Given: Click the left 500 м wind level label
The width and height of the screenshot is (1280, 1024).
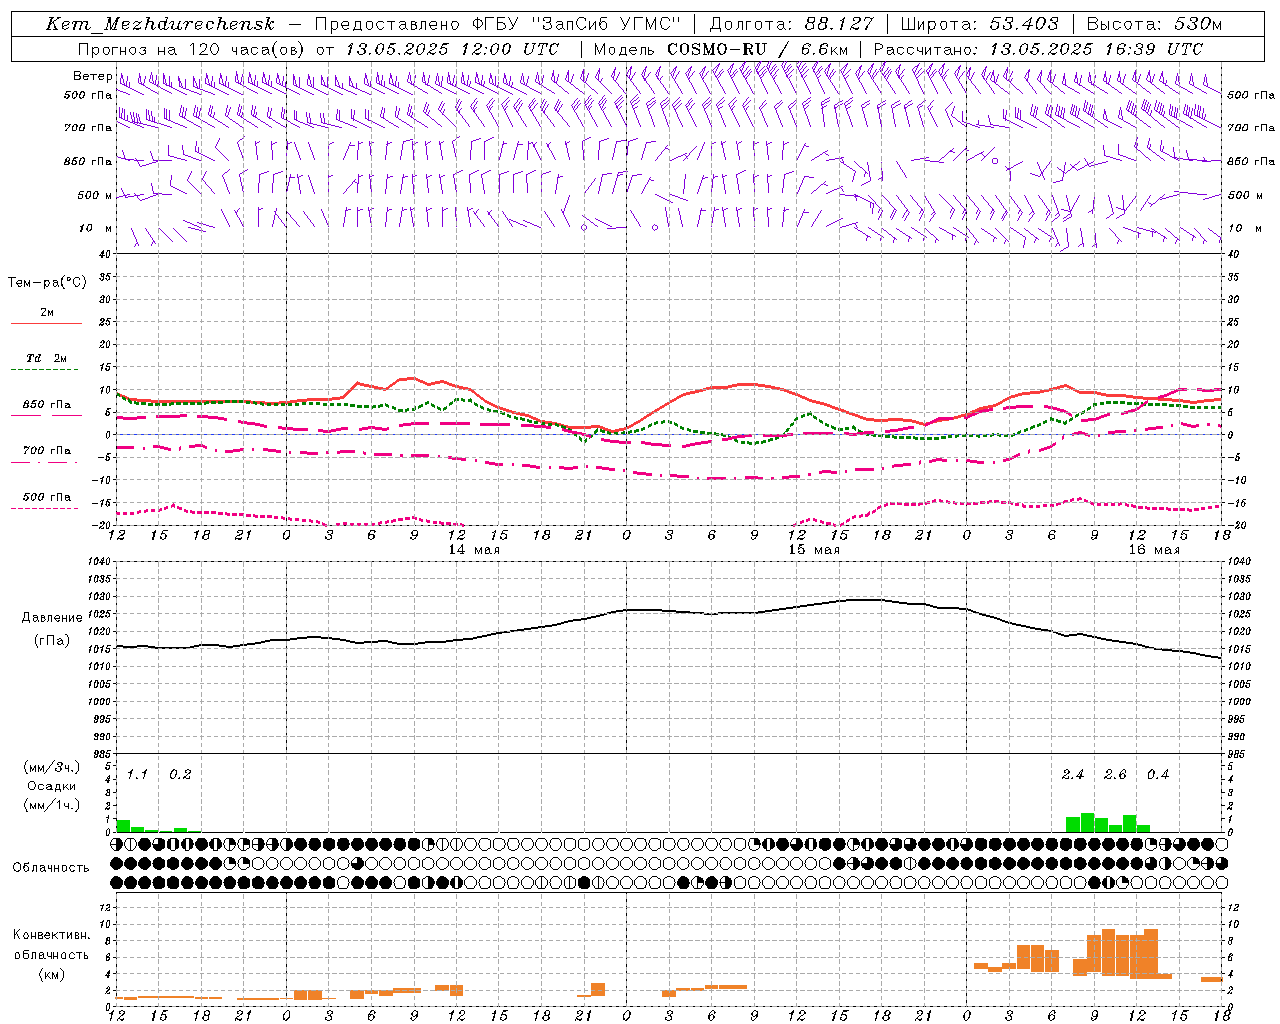Looking at the screenshot, I should click(x=95, y=195).
